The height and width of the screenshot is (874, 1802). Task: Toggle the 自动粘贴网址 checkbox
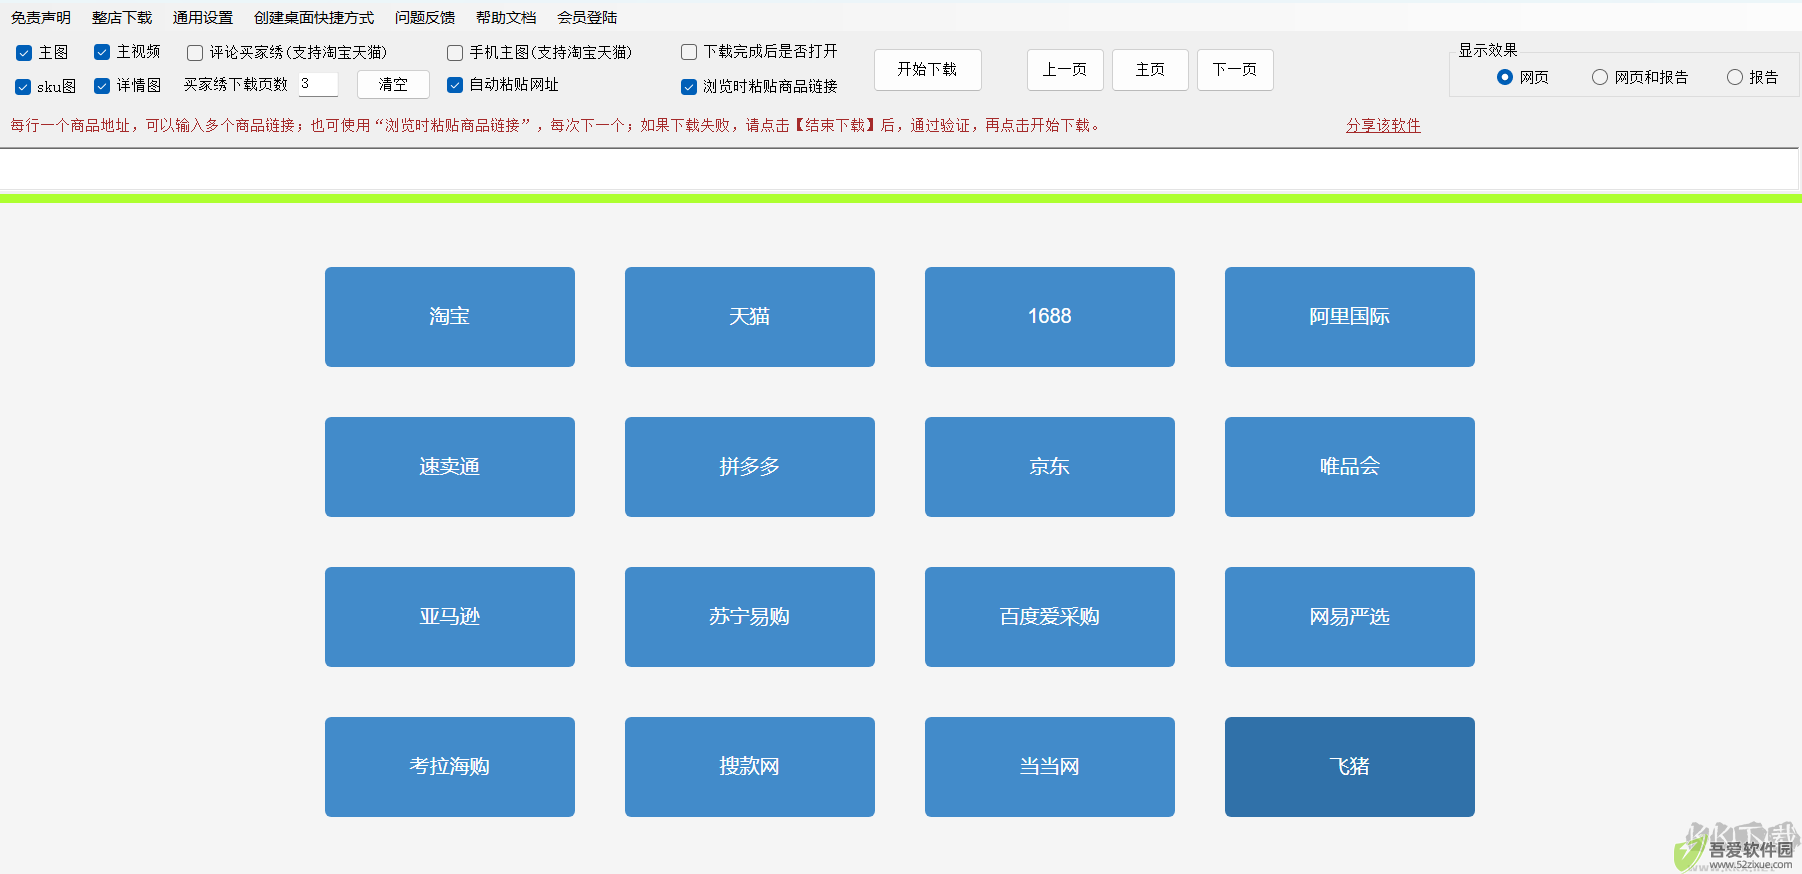[x=455, y=85]
